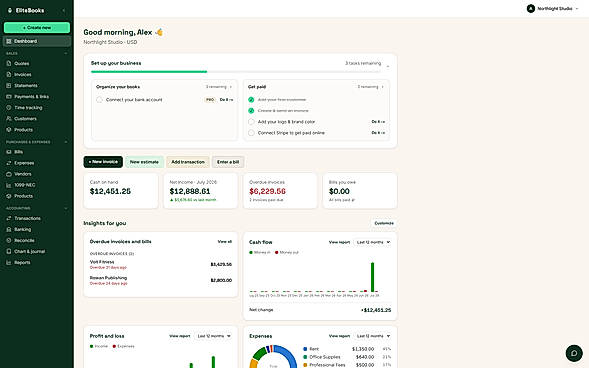Collapse the Accounting section in sidebar

coord(66,208)
